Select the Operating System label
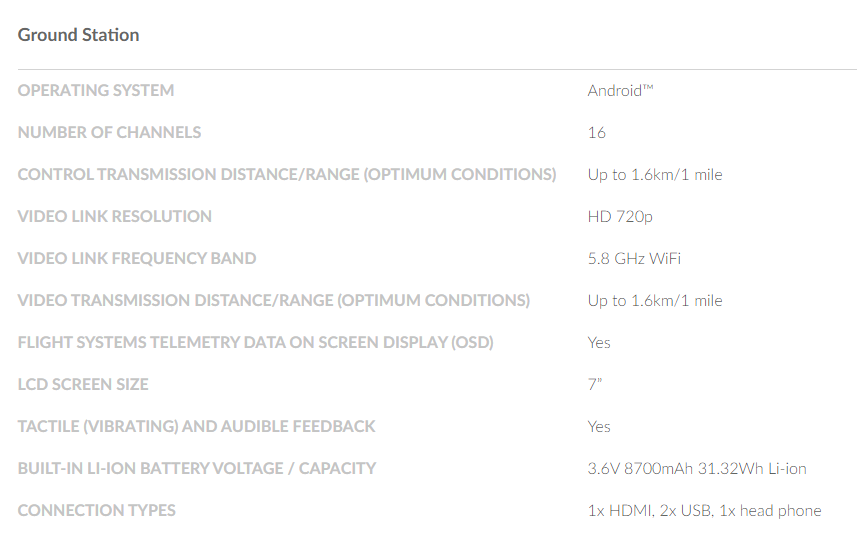 96,90
